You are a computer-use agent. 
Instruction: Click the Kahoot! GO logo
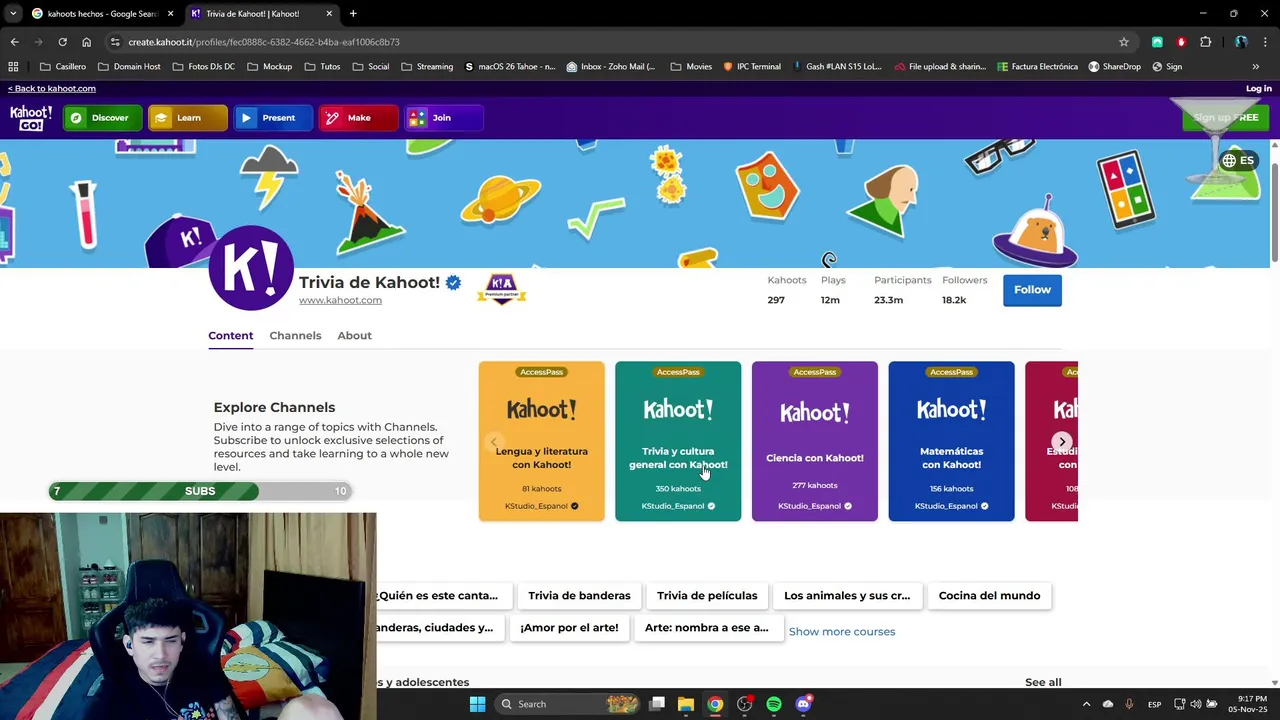coord(31,118)
